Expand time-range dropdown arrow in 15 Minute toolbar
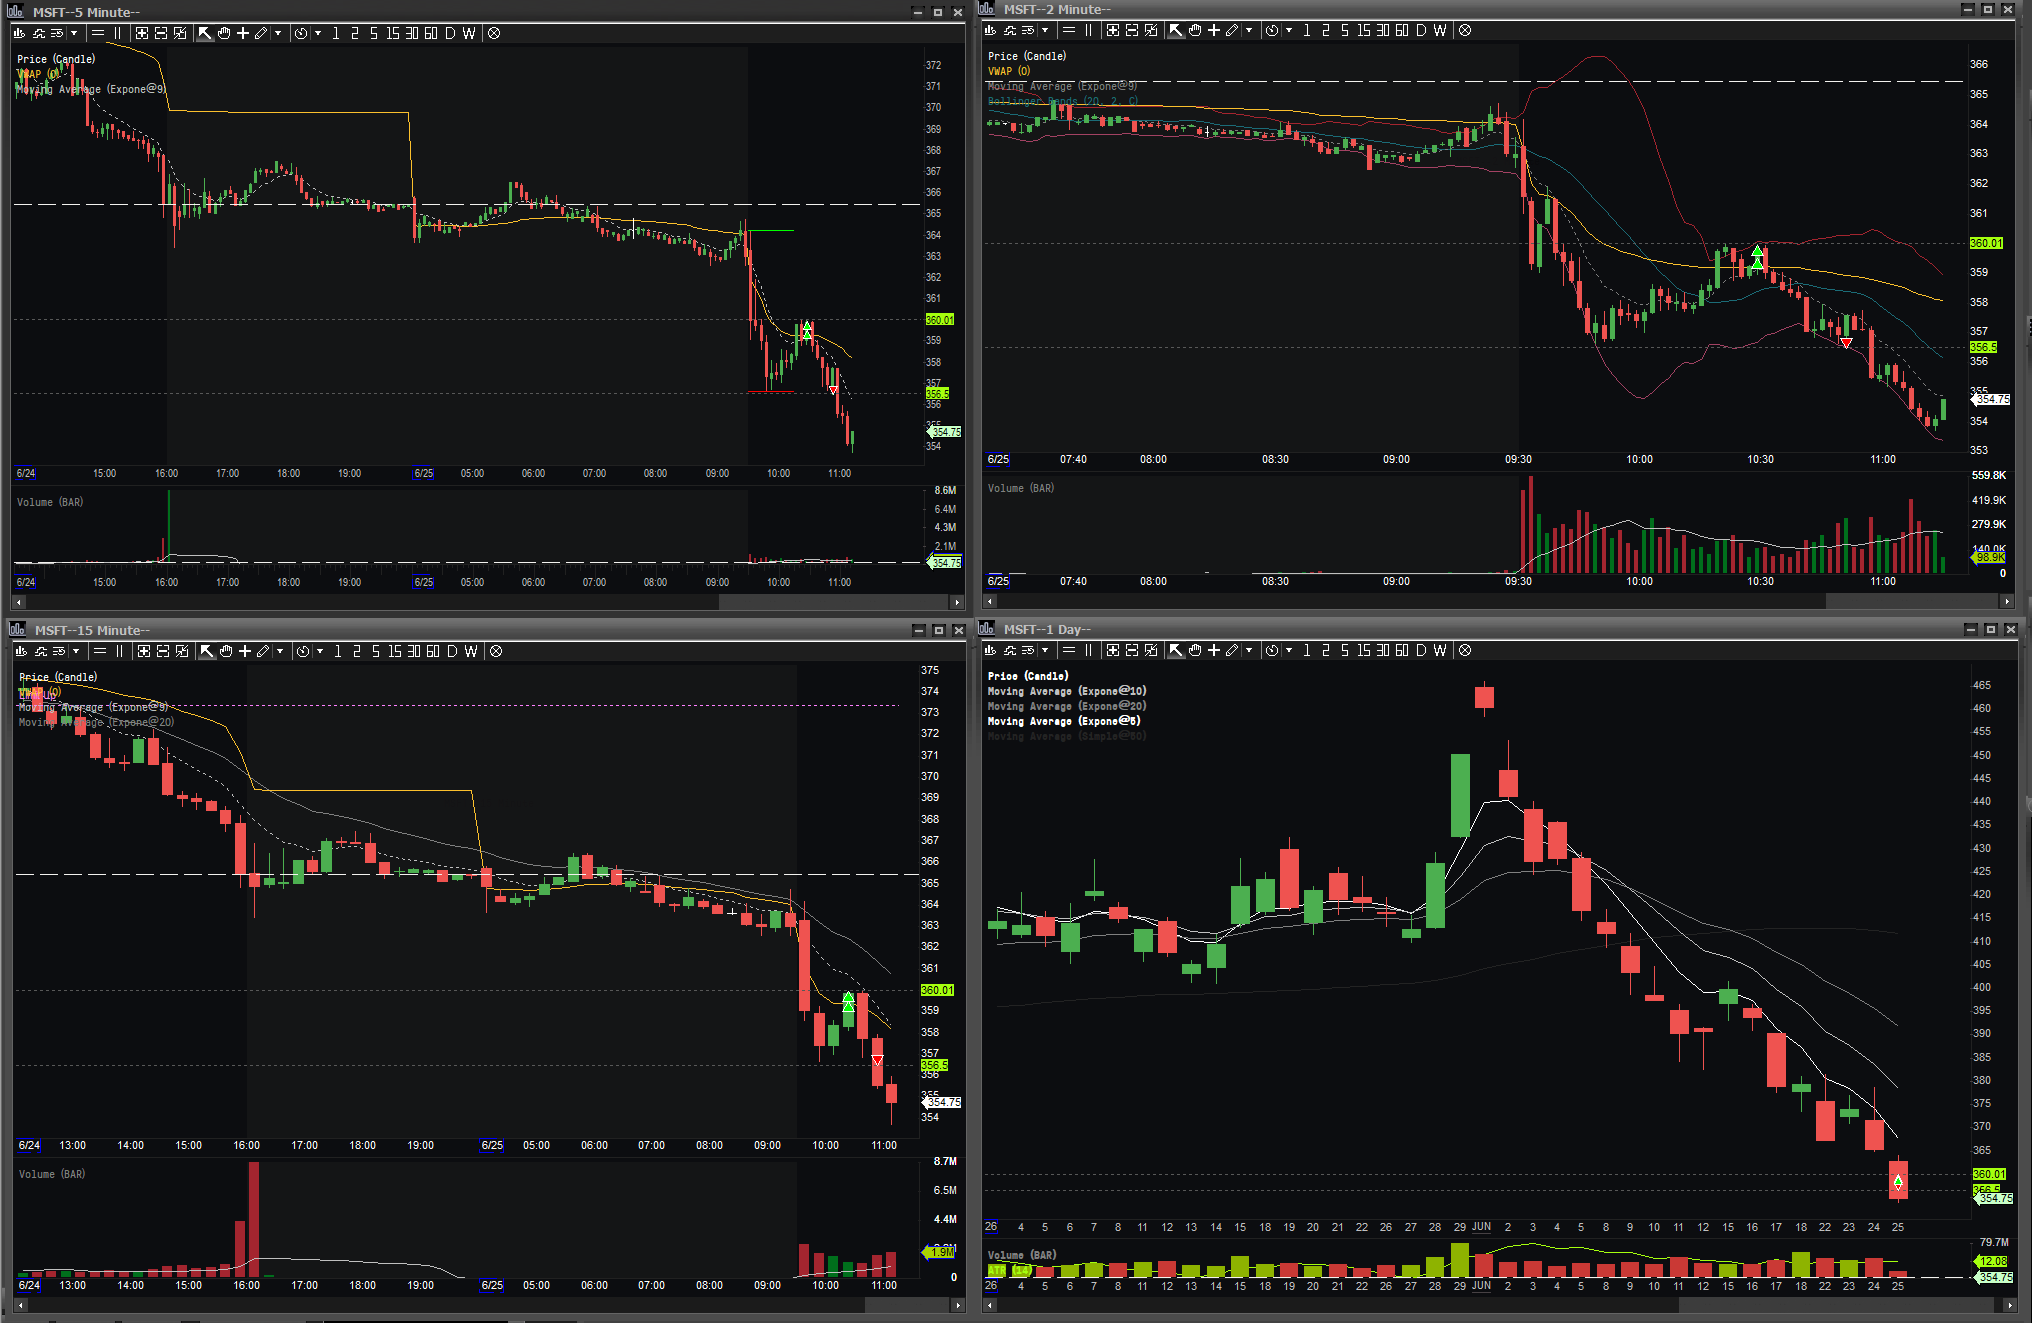This screenshot has width=2032, height=1323. (x=320, y=651)
